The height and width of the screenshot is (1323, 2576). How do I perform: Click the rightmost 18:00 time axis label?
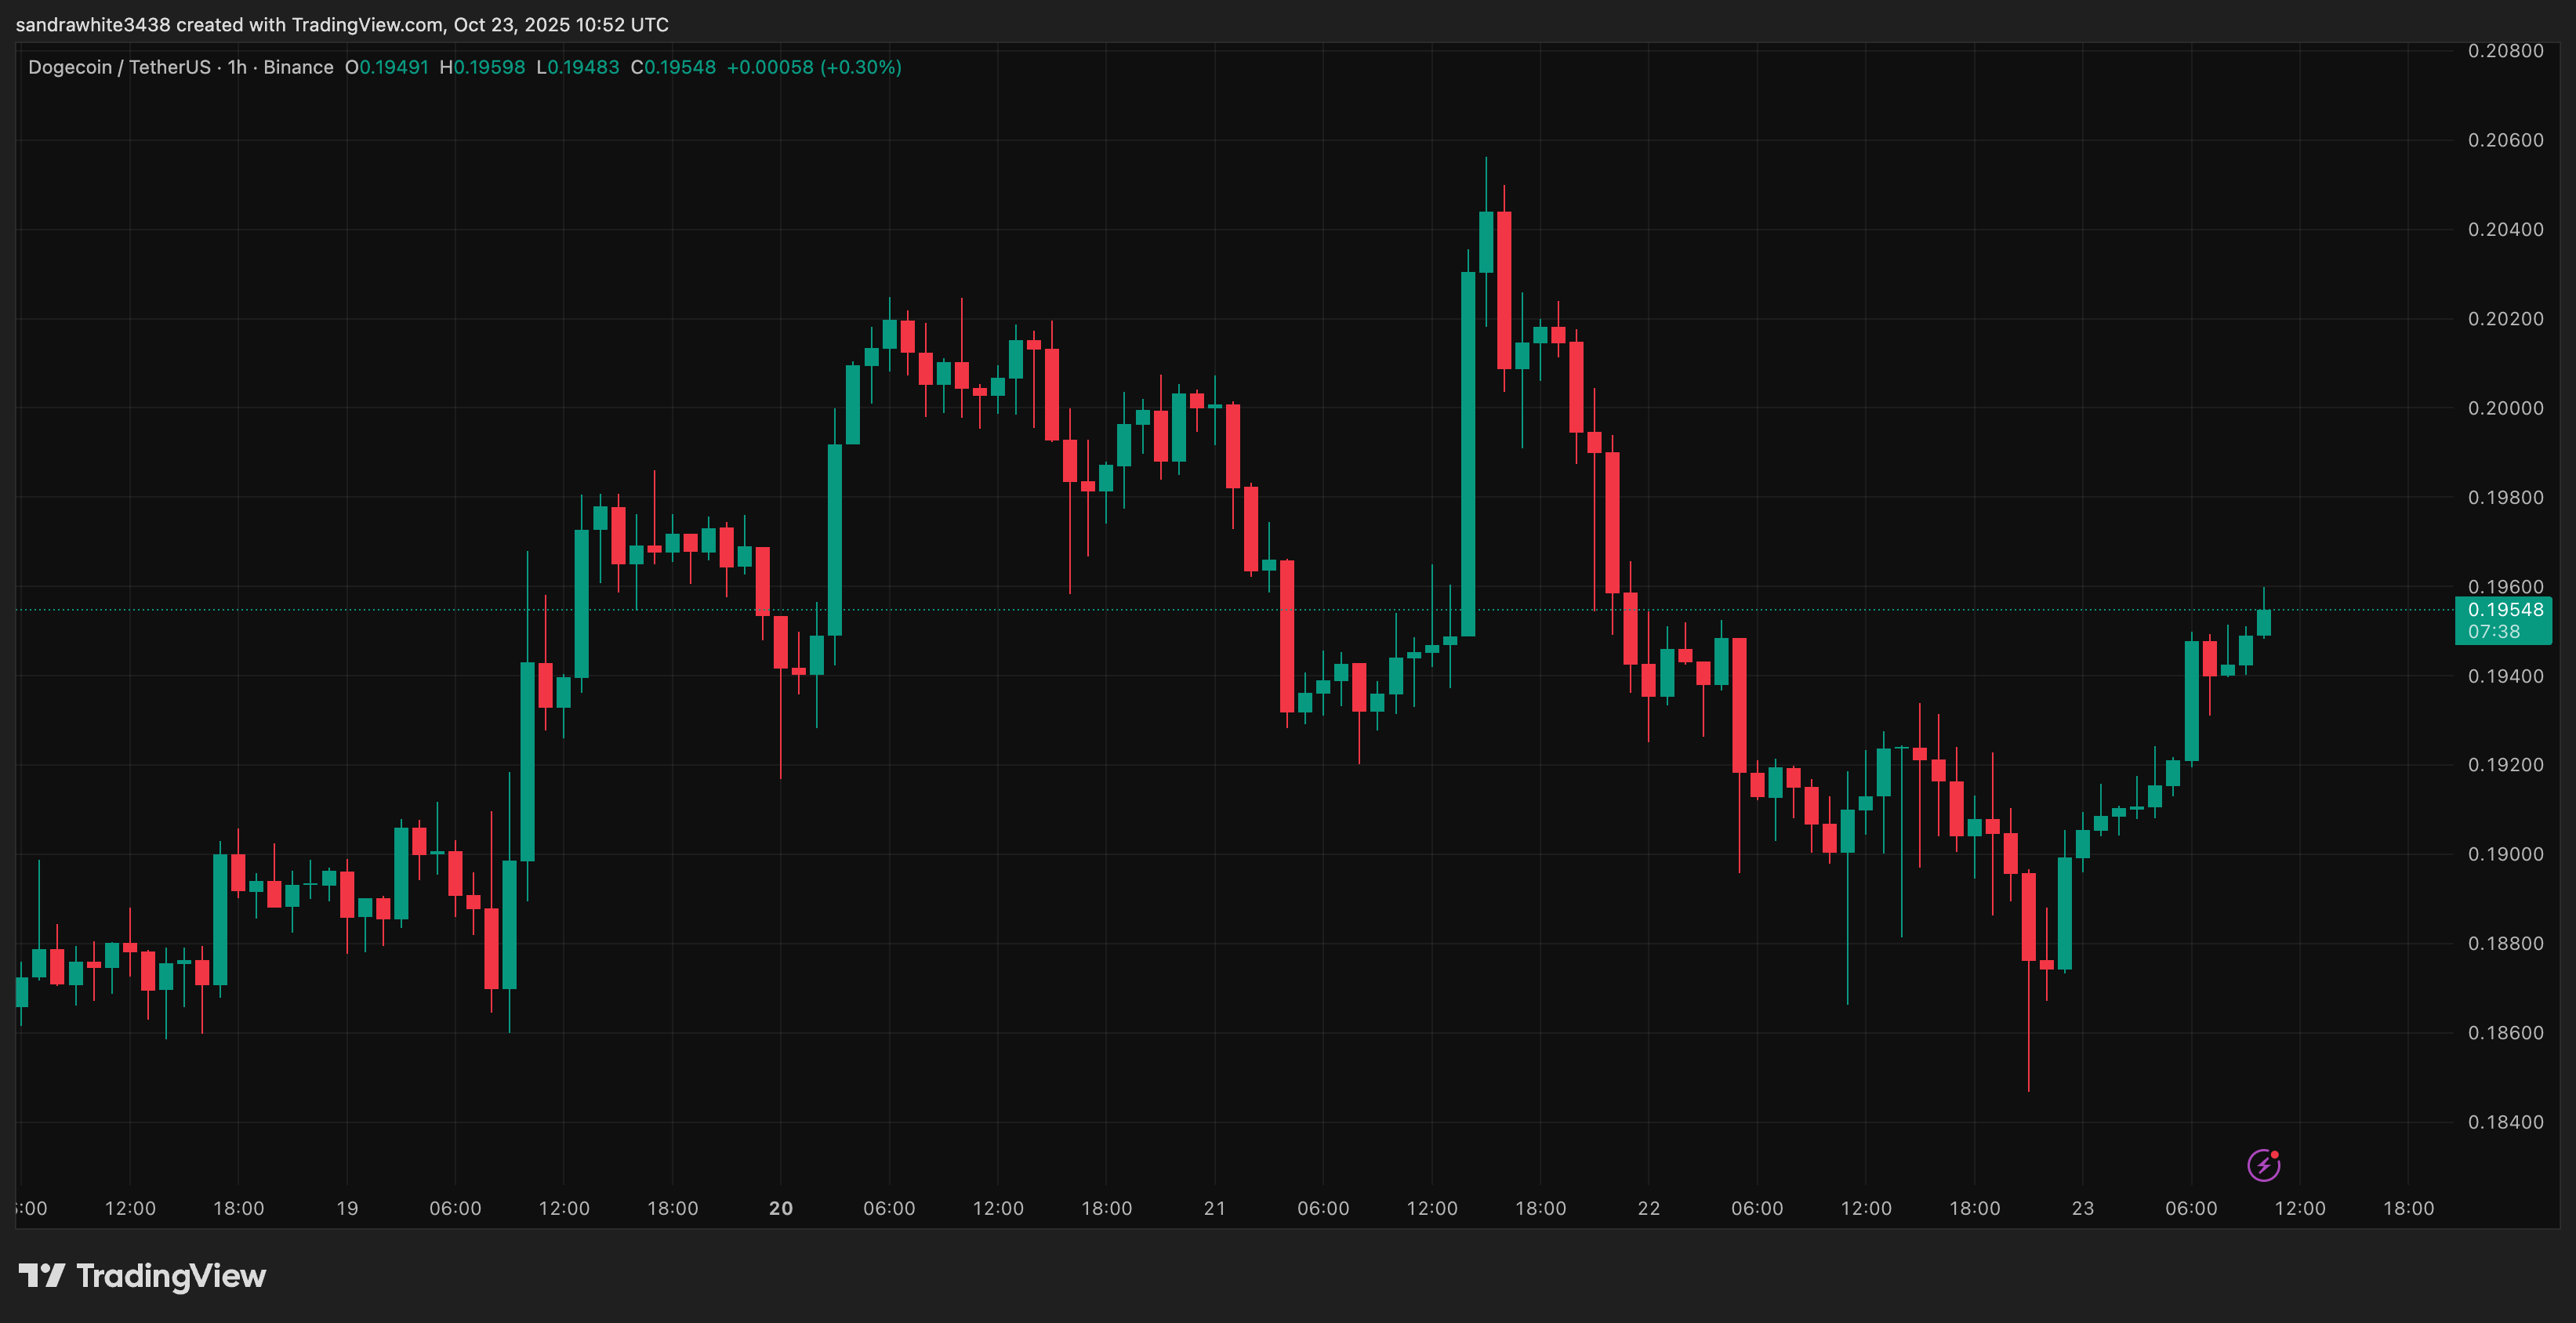(x=2408, y=1208)
